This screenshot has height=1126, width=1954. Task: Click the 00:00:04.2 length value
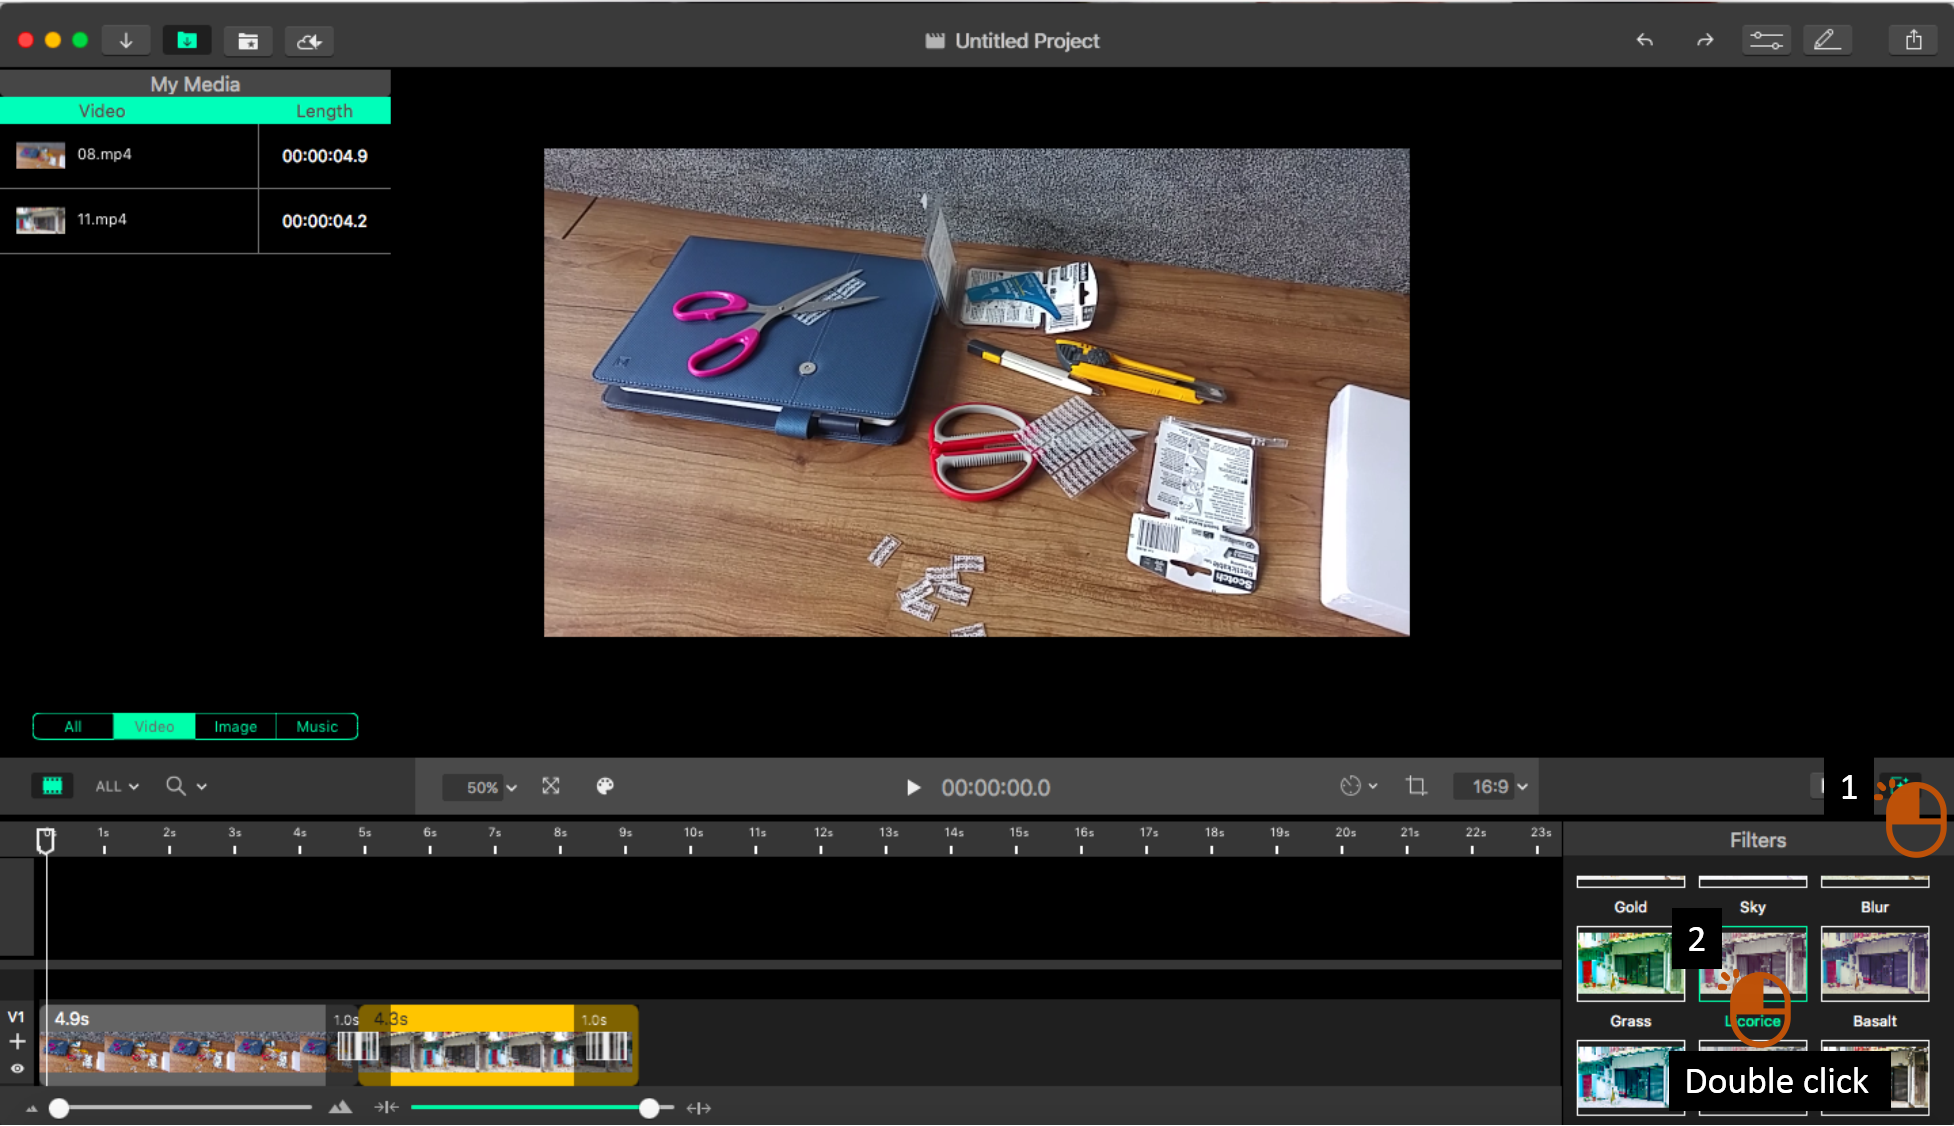(324, 221)
